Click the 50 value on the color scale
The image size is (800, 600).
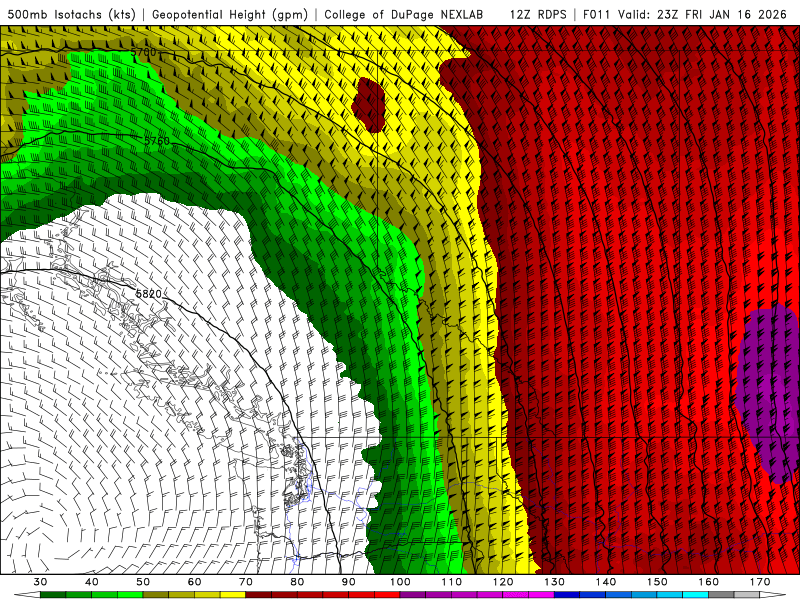[x=143, y=582]
